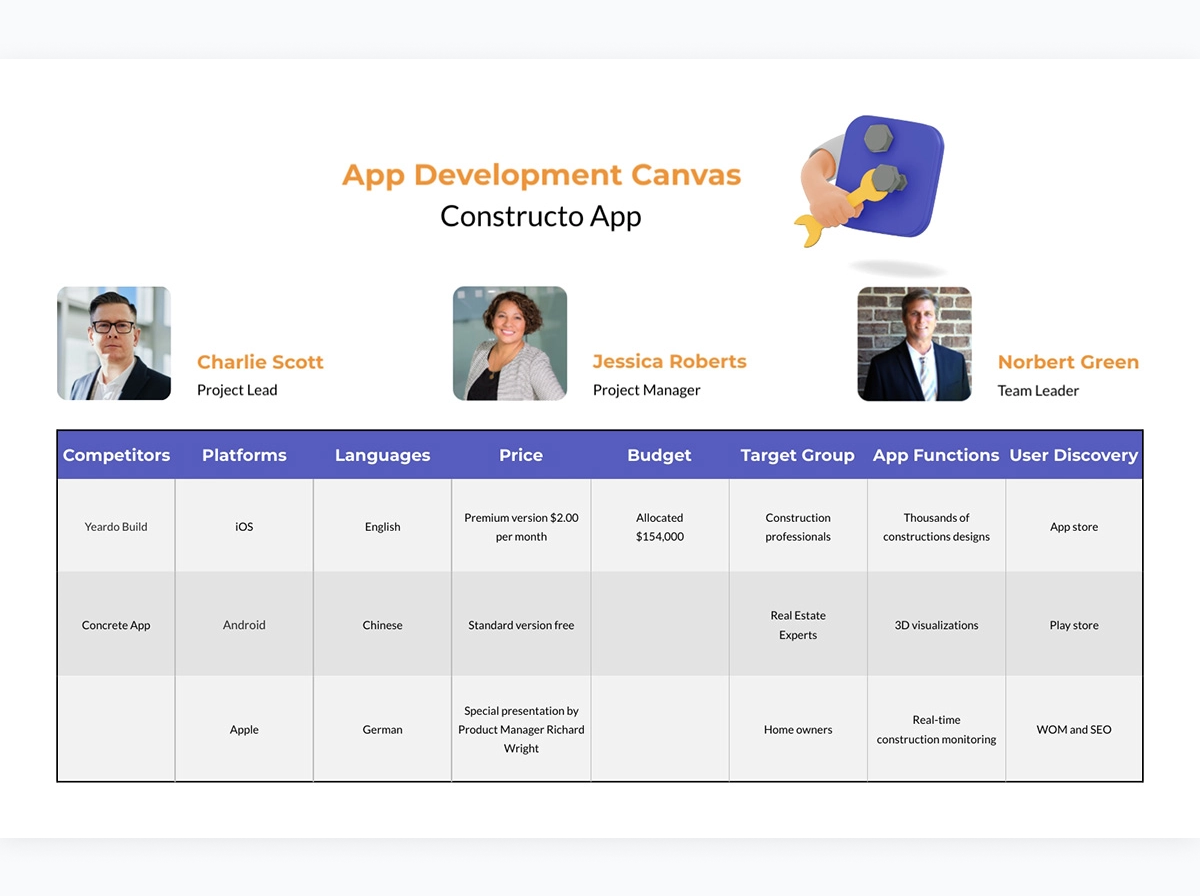Click the Construction professionals cell
The height and width of the screenshot is (896, 1200).
(798, 526)
